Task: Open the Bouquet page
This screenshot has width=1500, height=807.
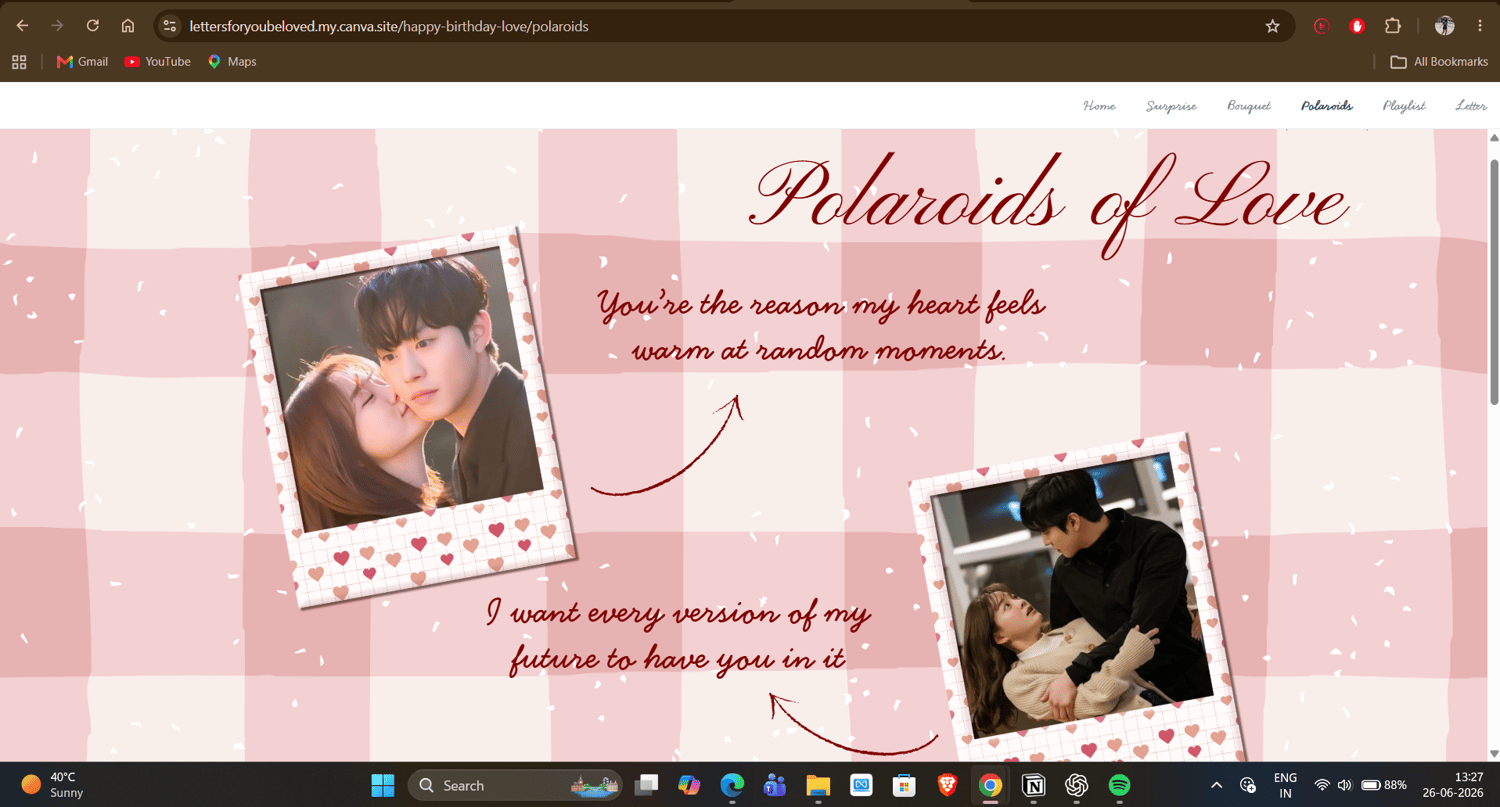Action: coord(1249,105)
